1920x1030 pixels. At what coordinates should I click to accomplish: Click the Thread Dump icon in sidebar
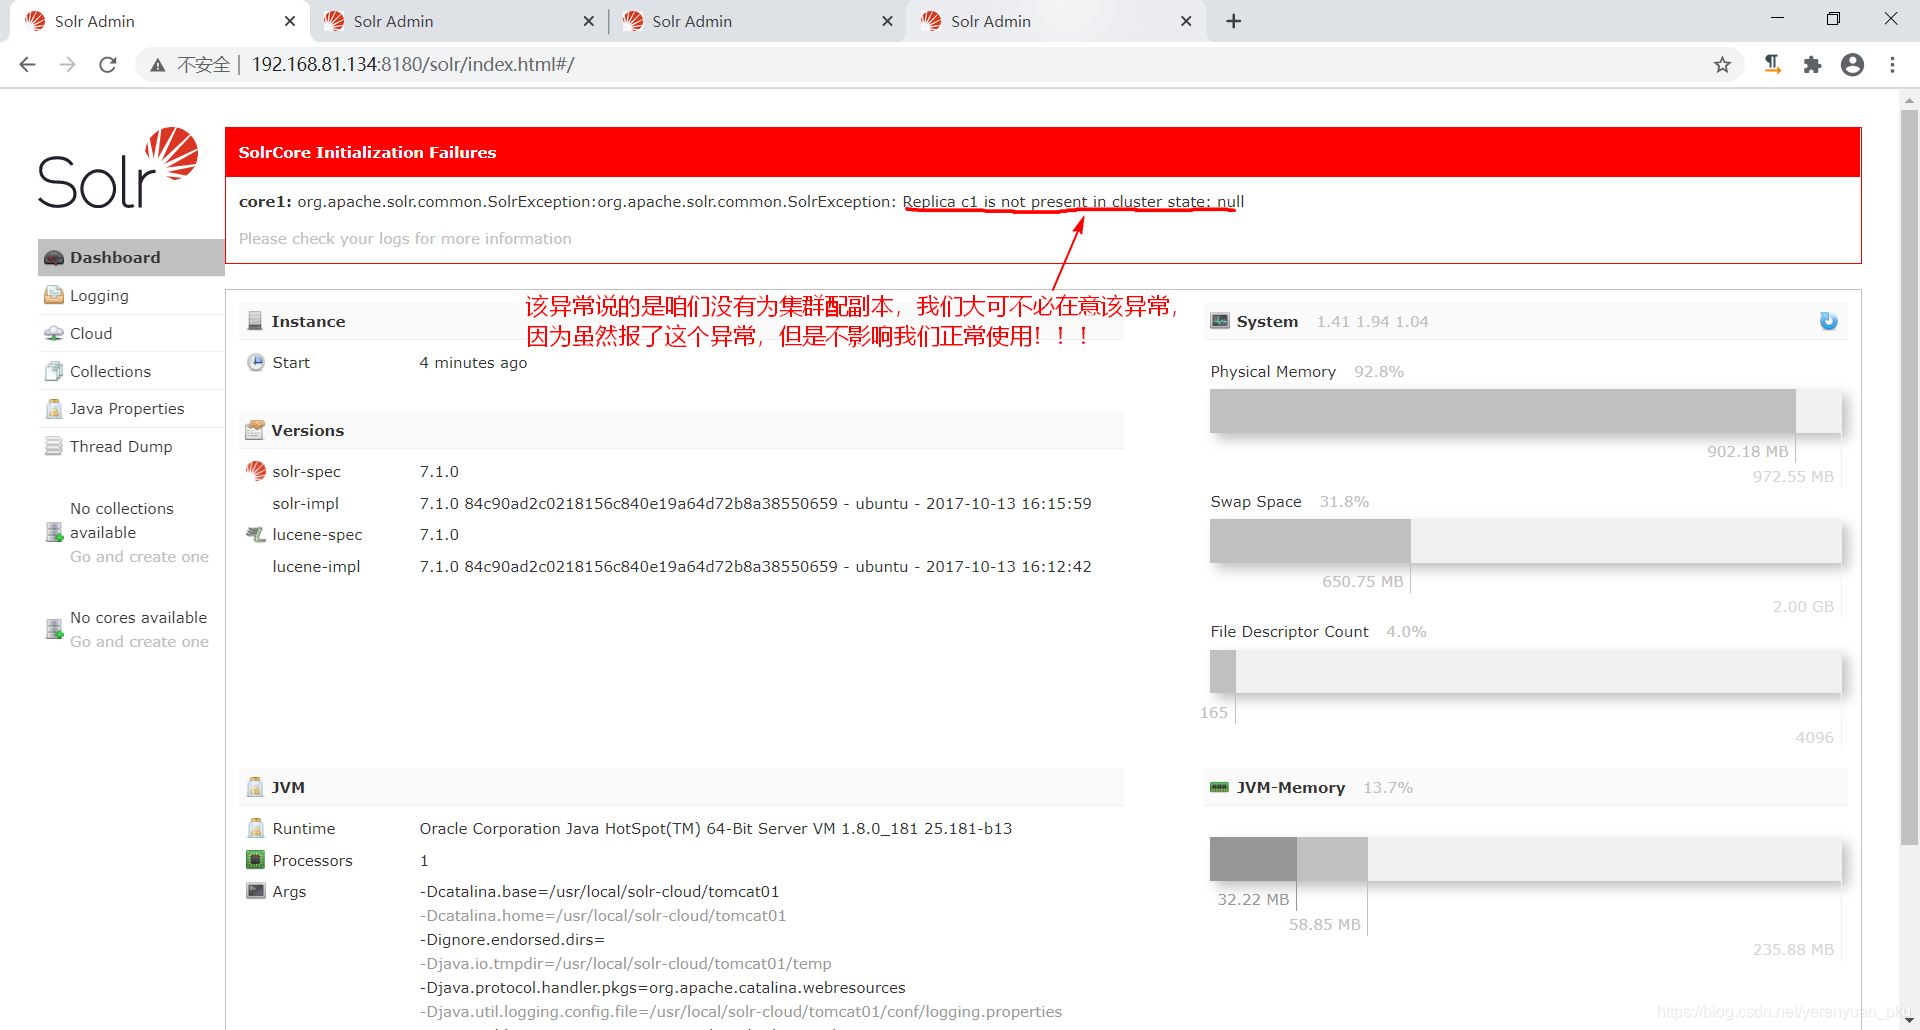point(54,446)
